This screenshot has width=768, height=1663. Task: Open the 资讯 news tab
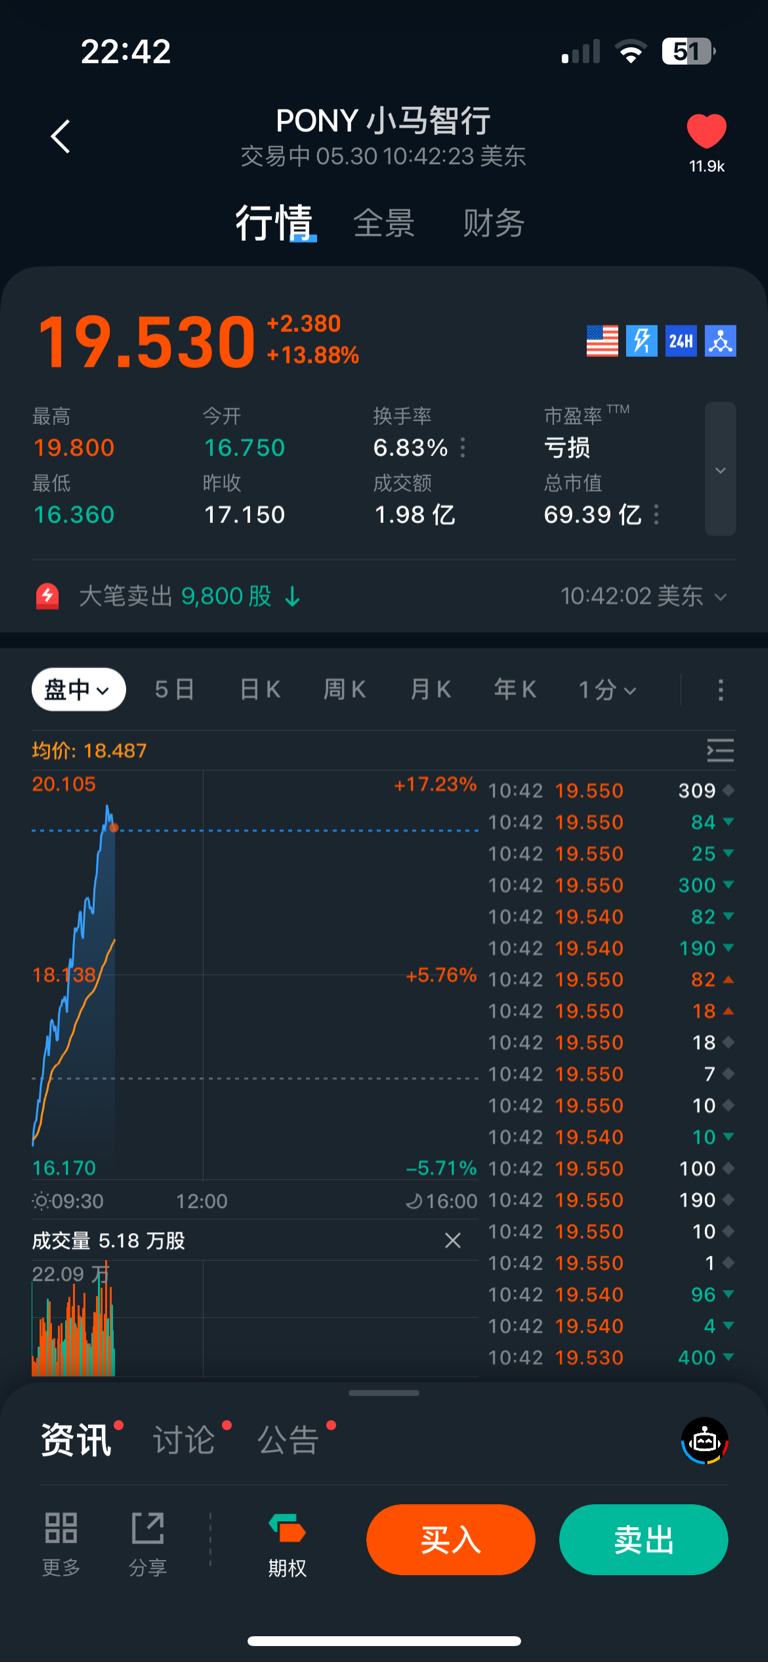click(77, 1440)
